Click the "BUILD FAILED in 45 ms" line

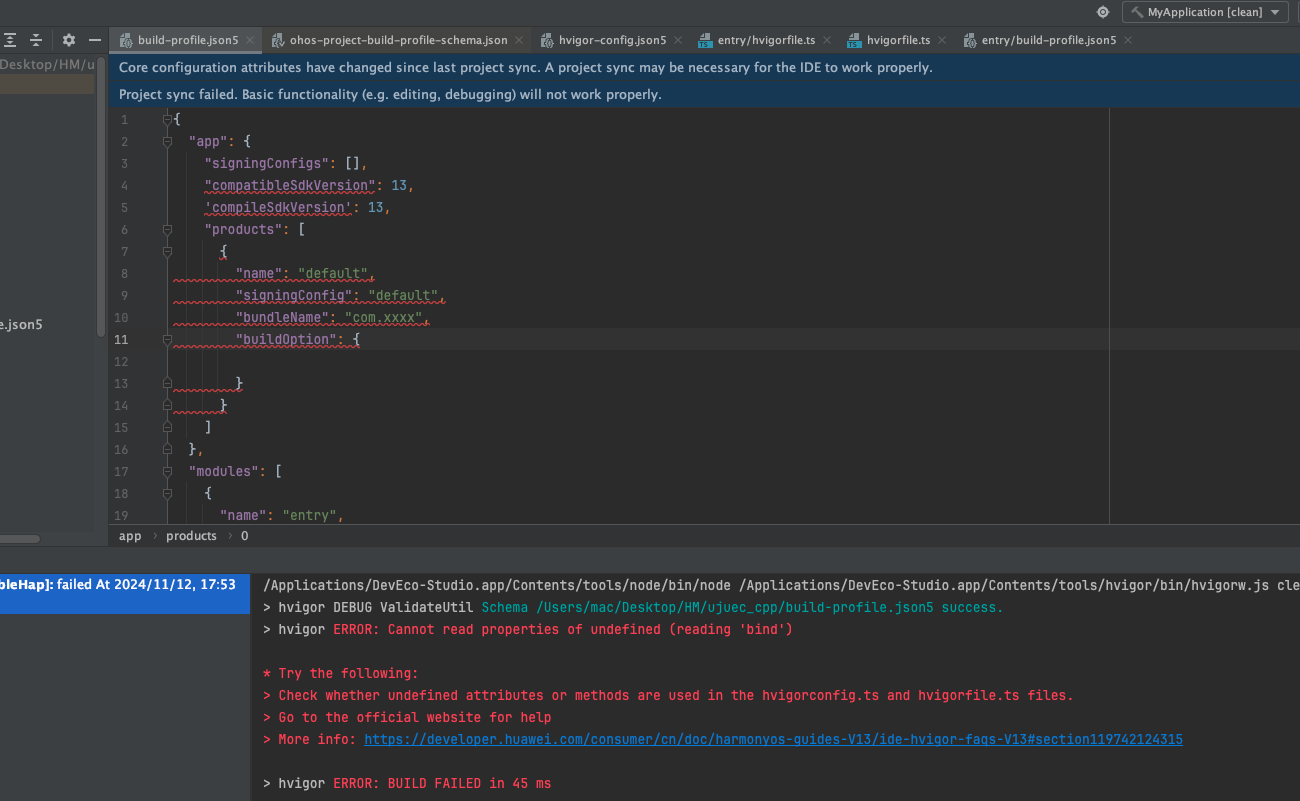point(407,784)
